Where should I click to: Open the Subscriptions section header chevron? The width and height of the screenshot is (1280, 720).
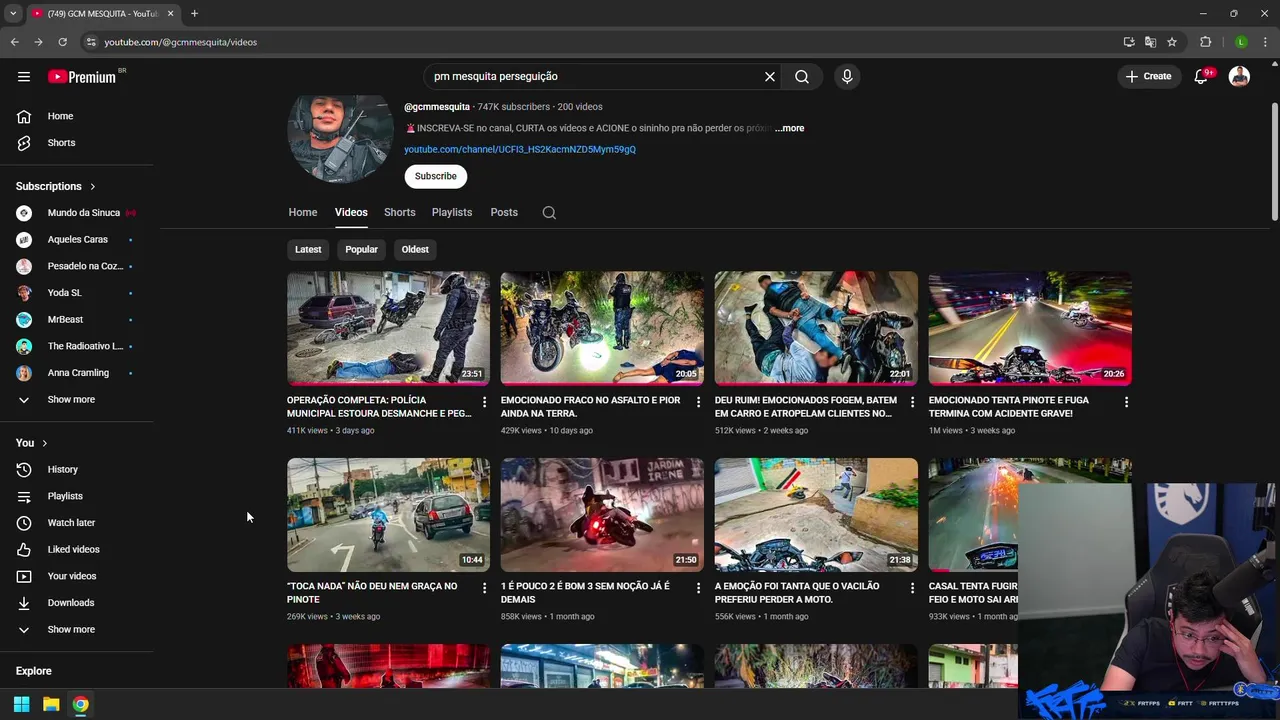[x=93, y=186]
